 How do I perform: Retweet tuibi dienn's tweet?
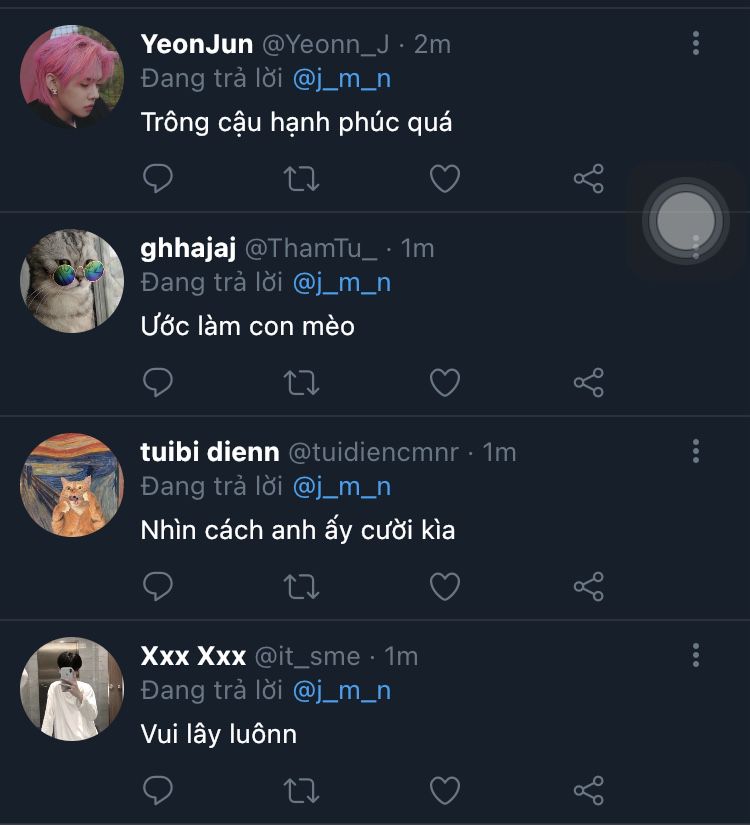301,586
